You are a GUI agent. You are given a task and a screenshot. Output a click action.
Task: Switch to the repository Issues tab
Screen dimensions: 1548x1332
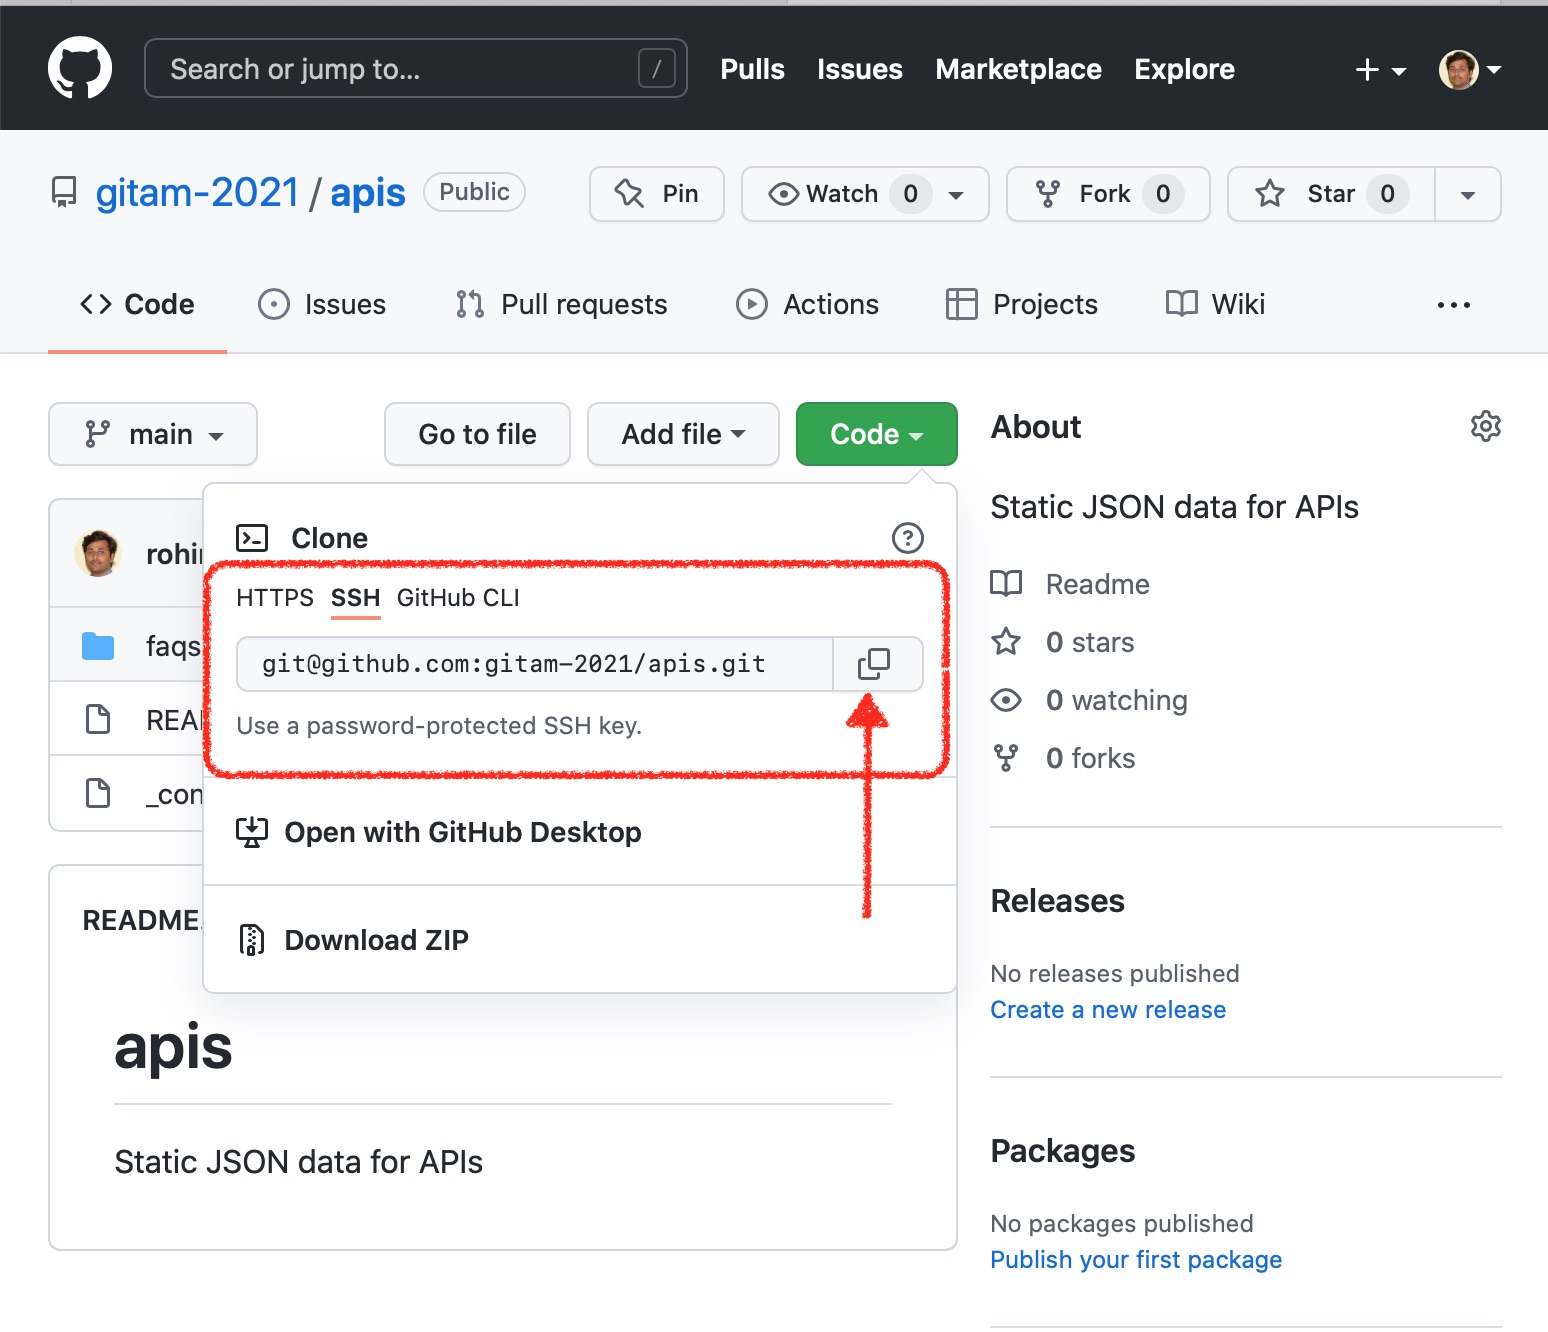pos(322,304)
